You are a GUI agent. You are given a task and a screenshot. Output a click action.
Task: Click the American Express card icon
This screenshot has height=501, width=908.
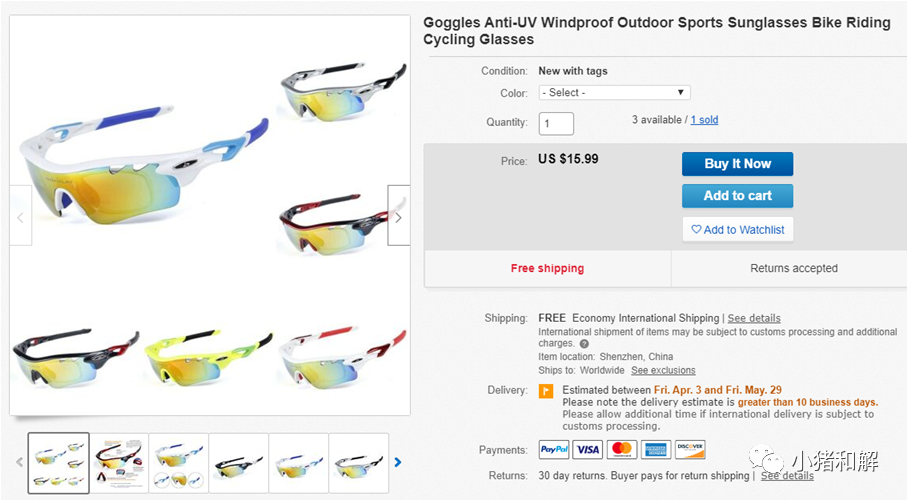point(655,450)
